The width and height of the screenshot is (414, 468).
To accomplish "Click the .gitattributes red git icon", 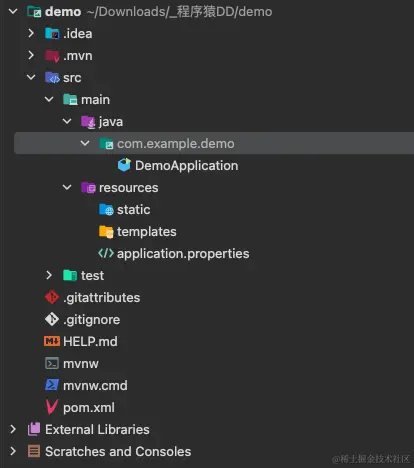I will click(x=52, y=297).
